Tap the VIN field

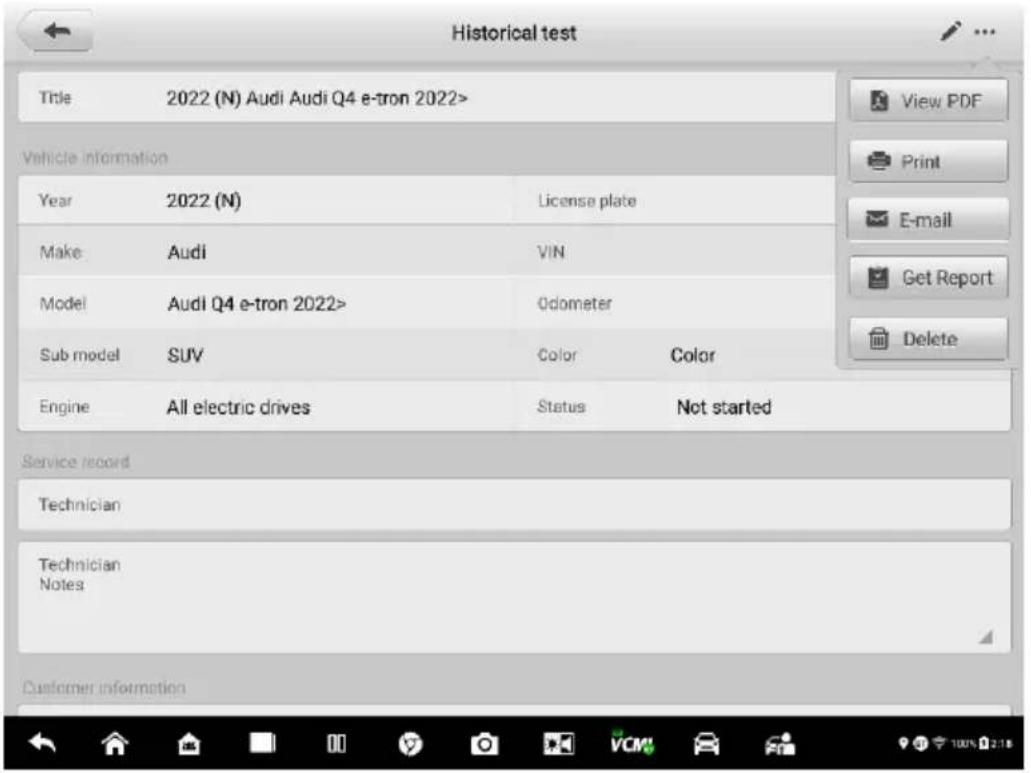(x=677, y=252)
